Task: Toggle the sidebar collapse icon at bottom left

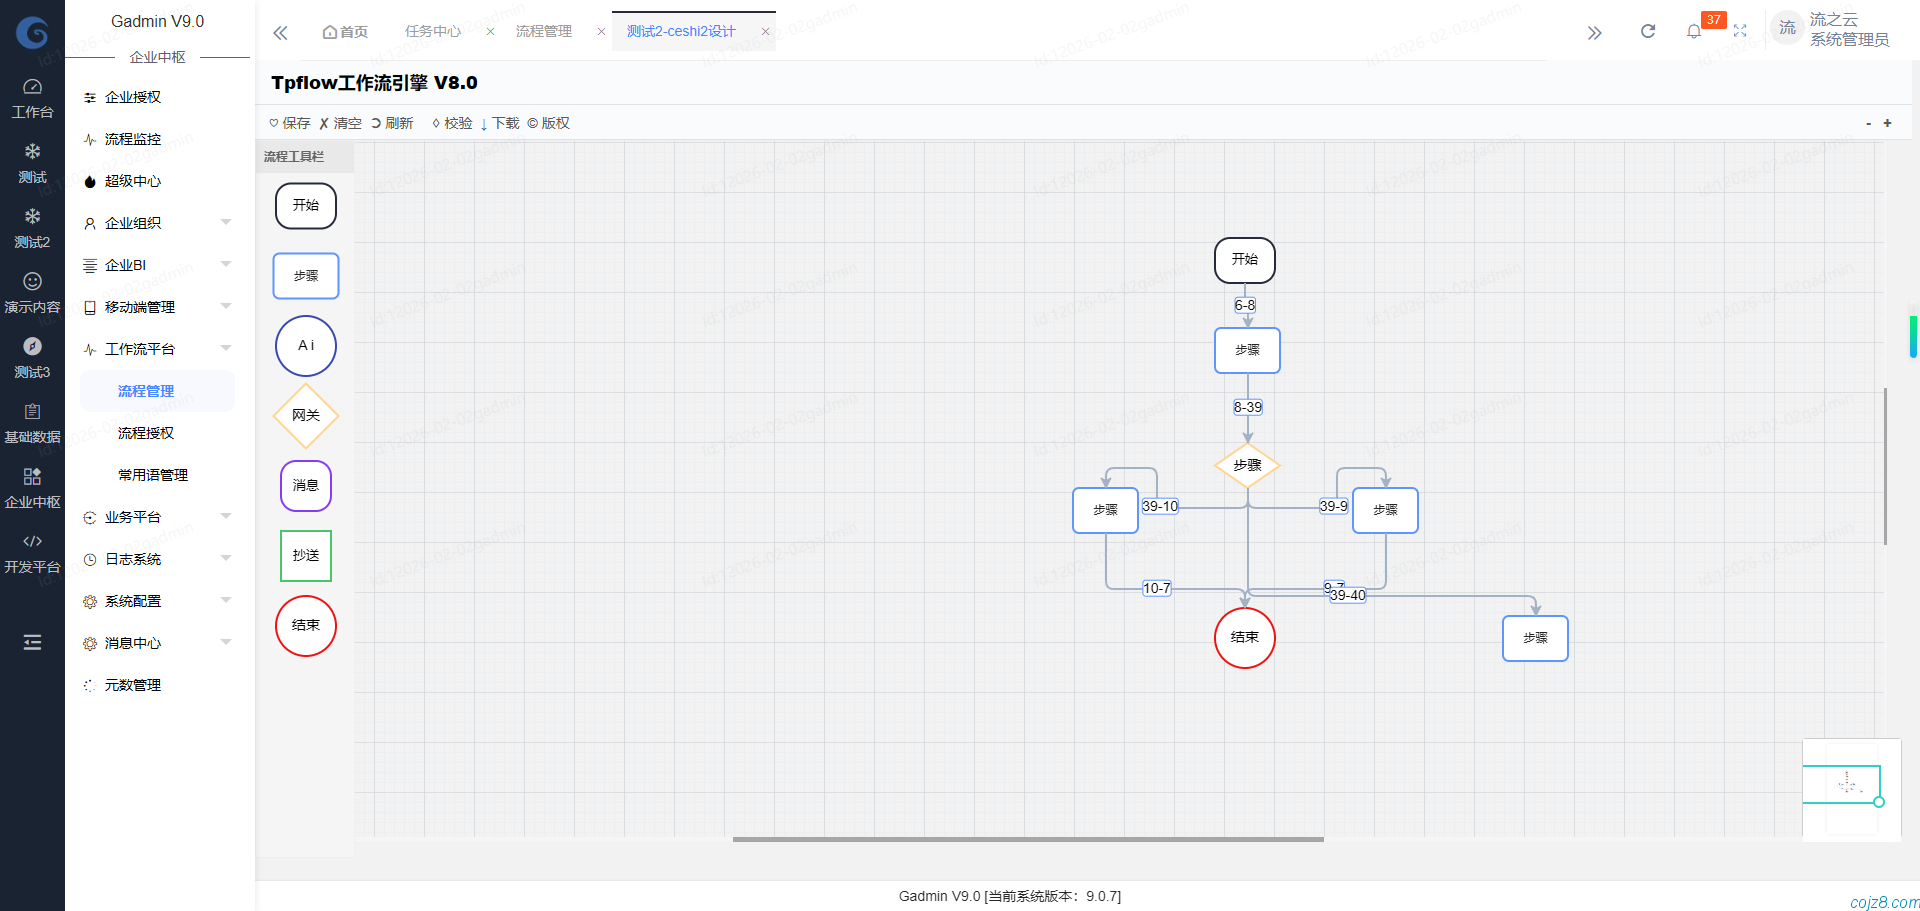Action: click(x=32, y=642)
